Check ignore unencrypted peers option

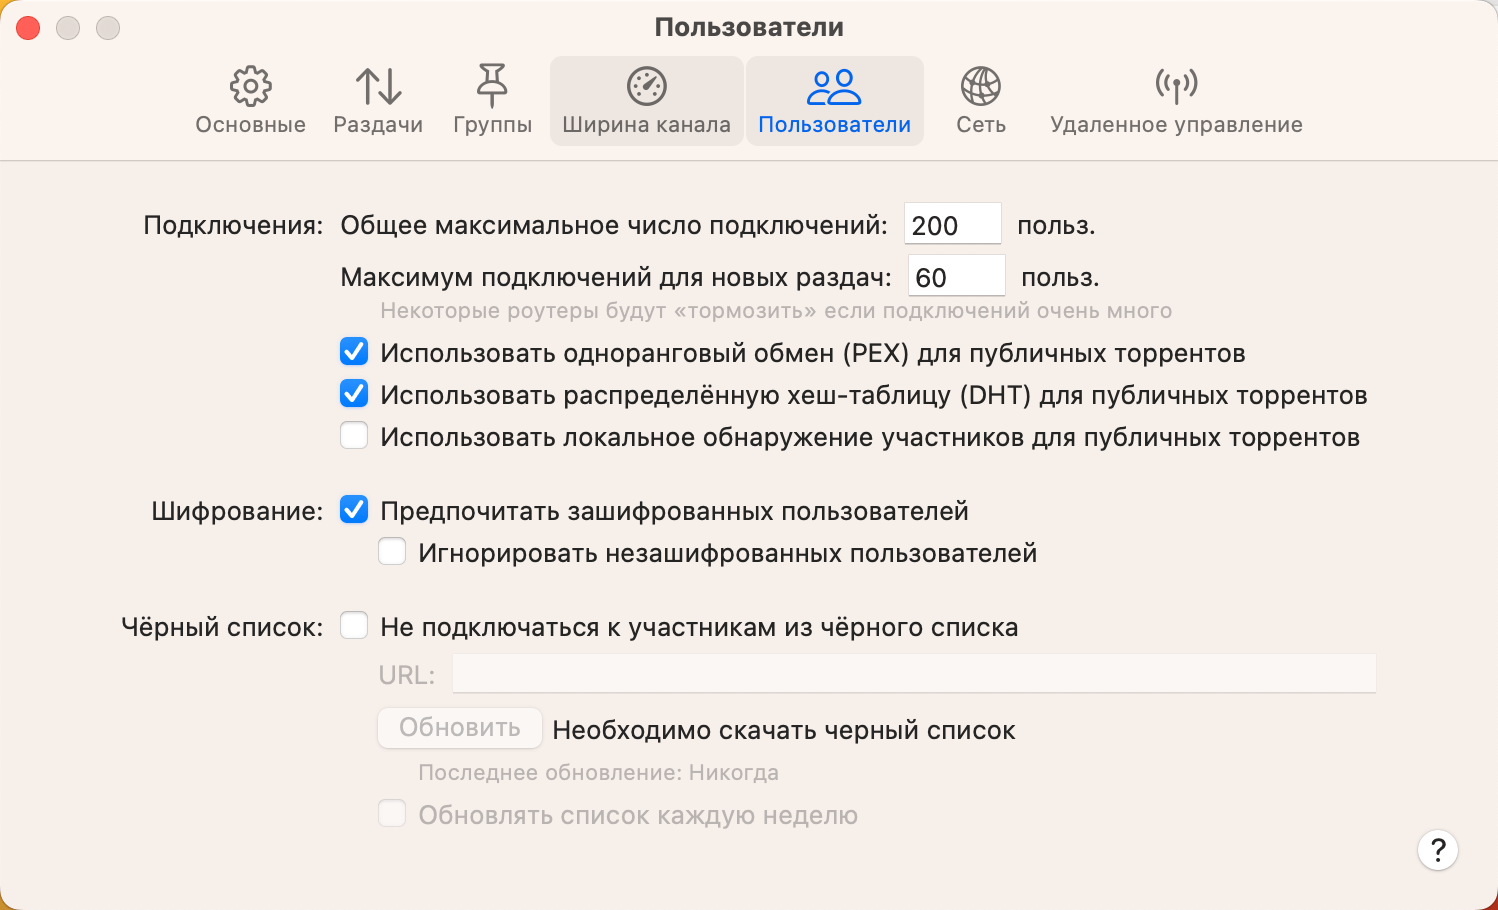coord(392,552)
